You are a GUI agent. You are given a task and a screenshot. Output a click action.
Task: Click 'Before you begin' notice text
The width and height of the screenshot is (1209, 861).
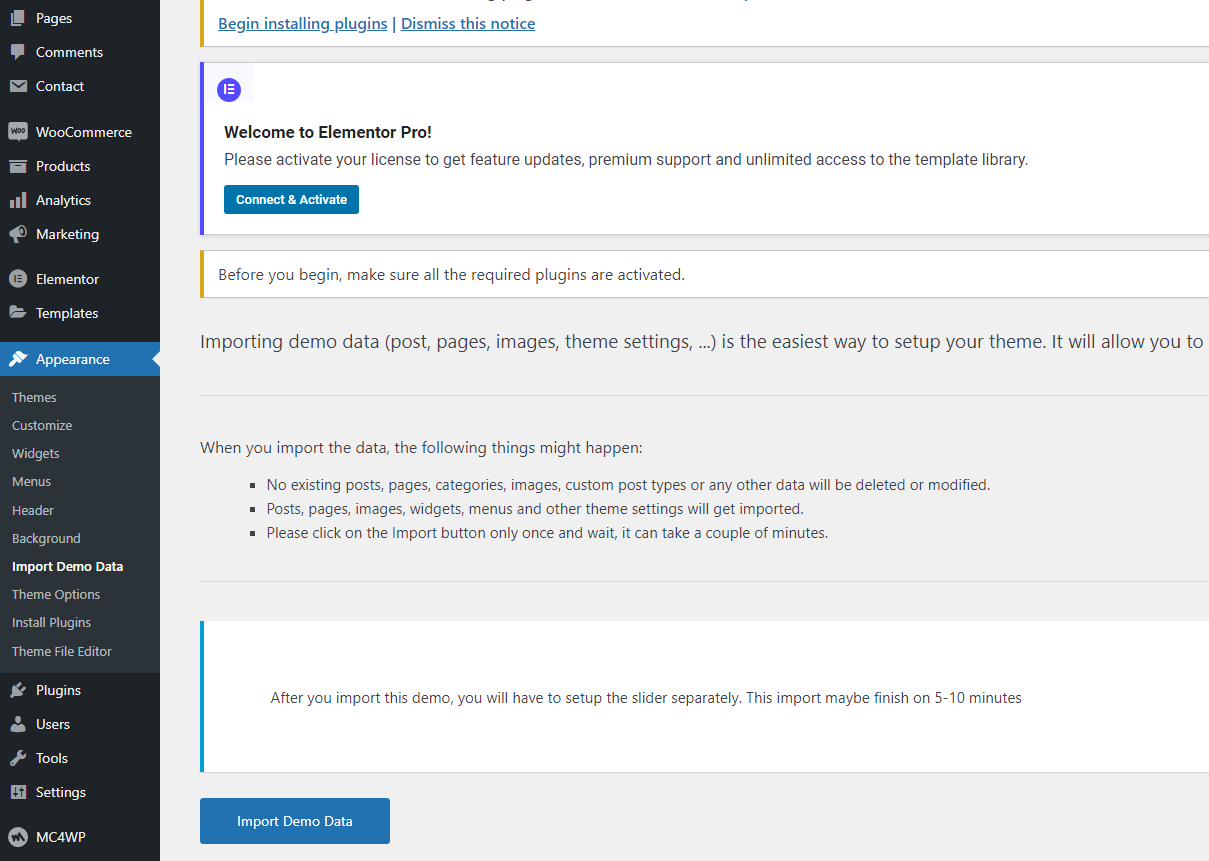coord(451,274)
